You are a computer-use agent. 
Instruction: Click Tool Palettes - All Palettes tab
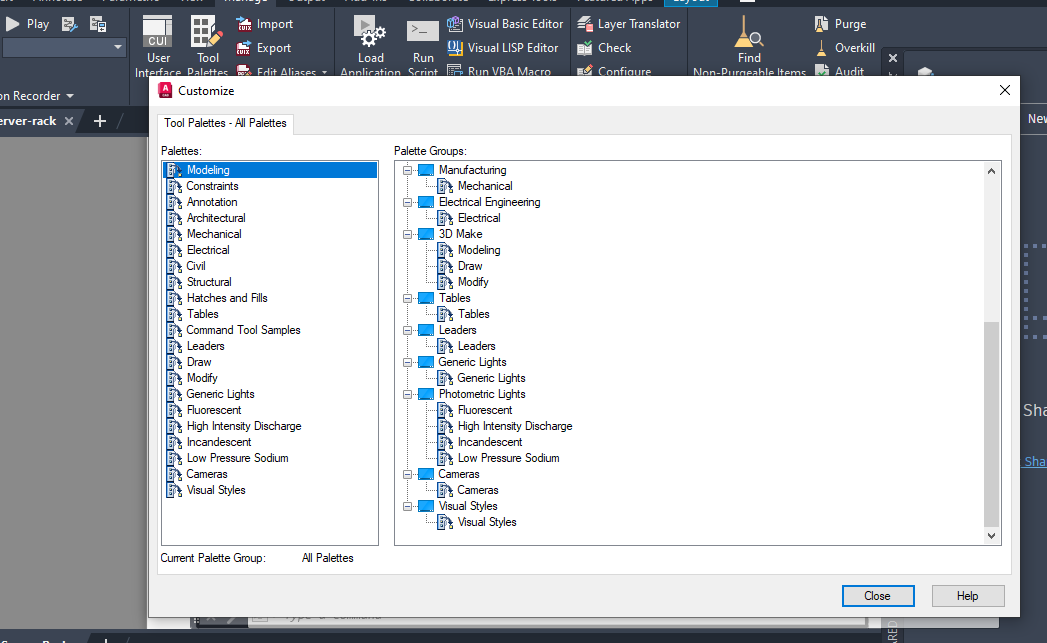click(x=225, y=124)
